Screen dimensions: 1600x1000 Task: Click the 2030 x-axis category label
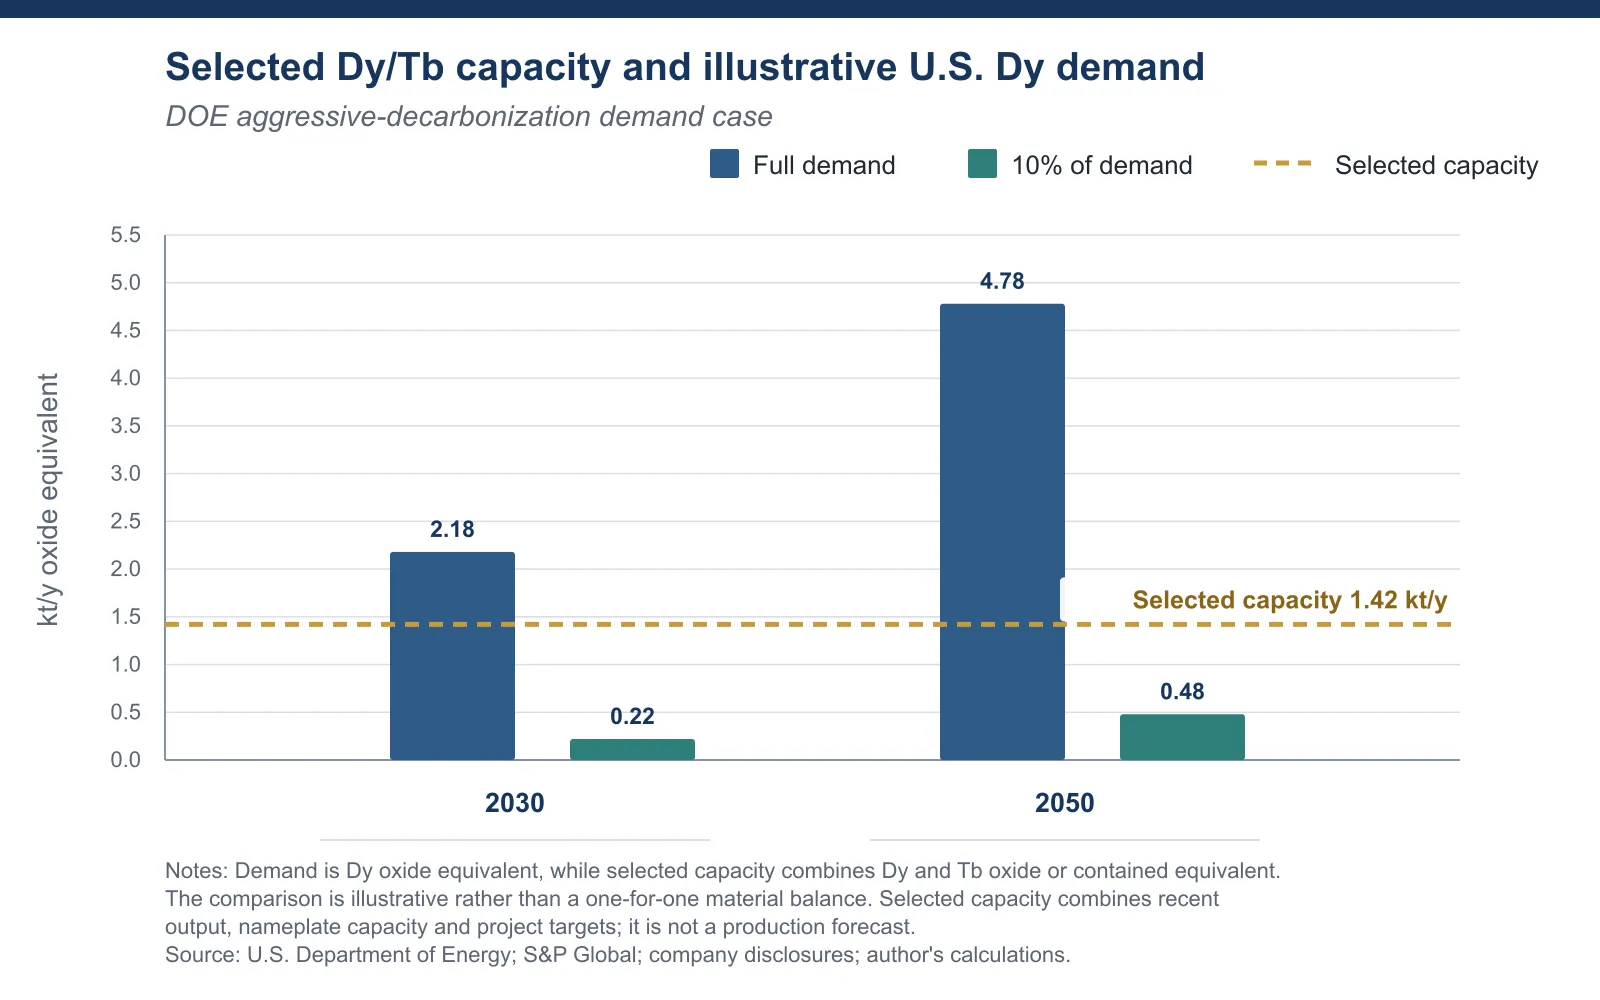(x=515, y=803)
